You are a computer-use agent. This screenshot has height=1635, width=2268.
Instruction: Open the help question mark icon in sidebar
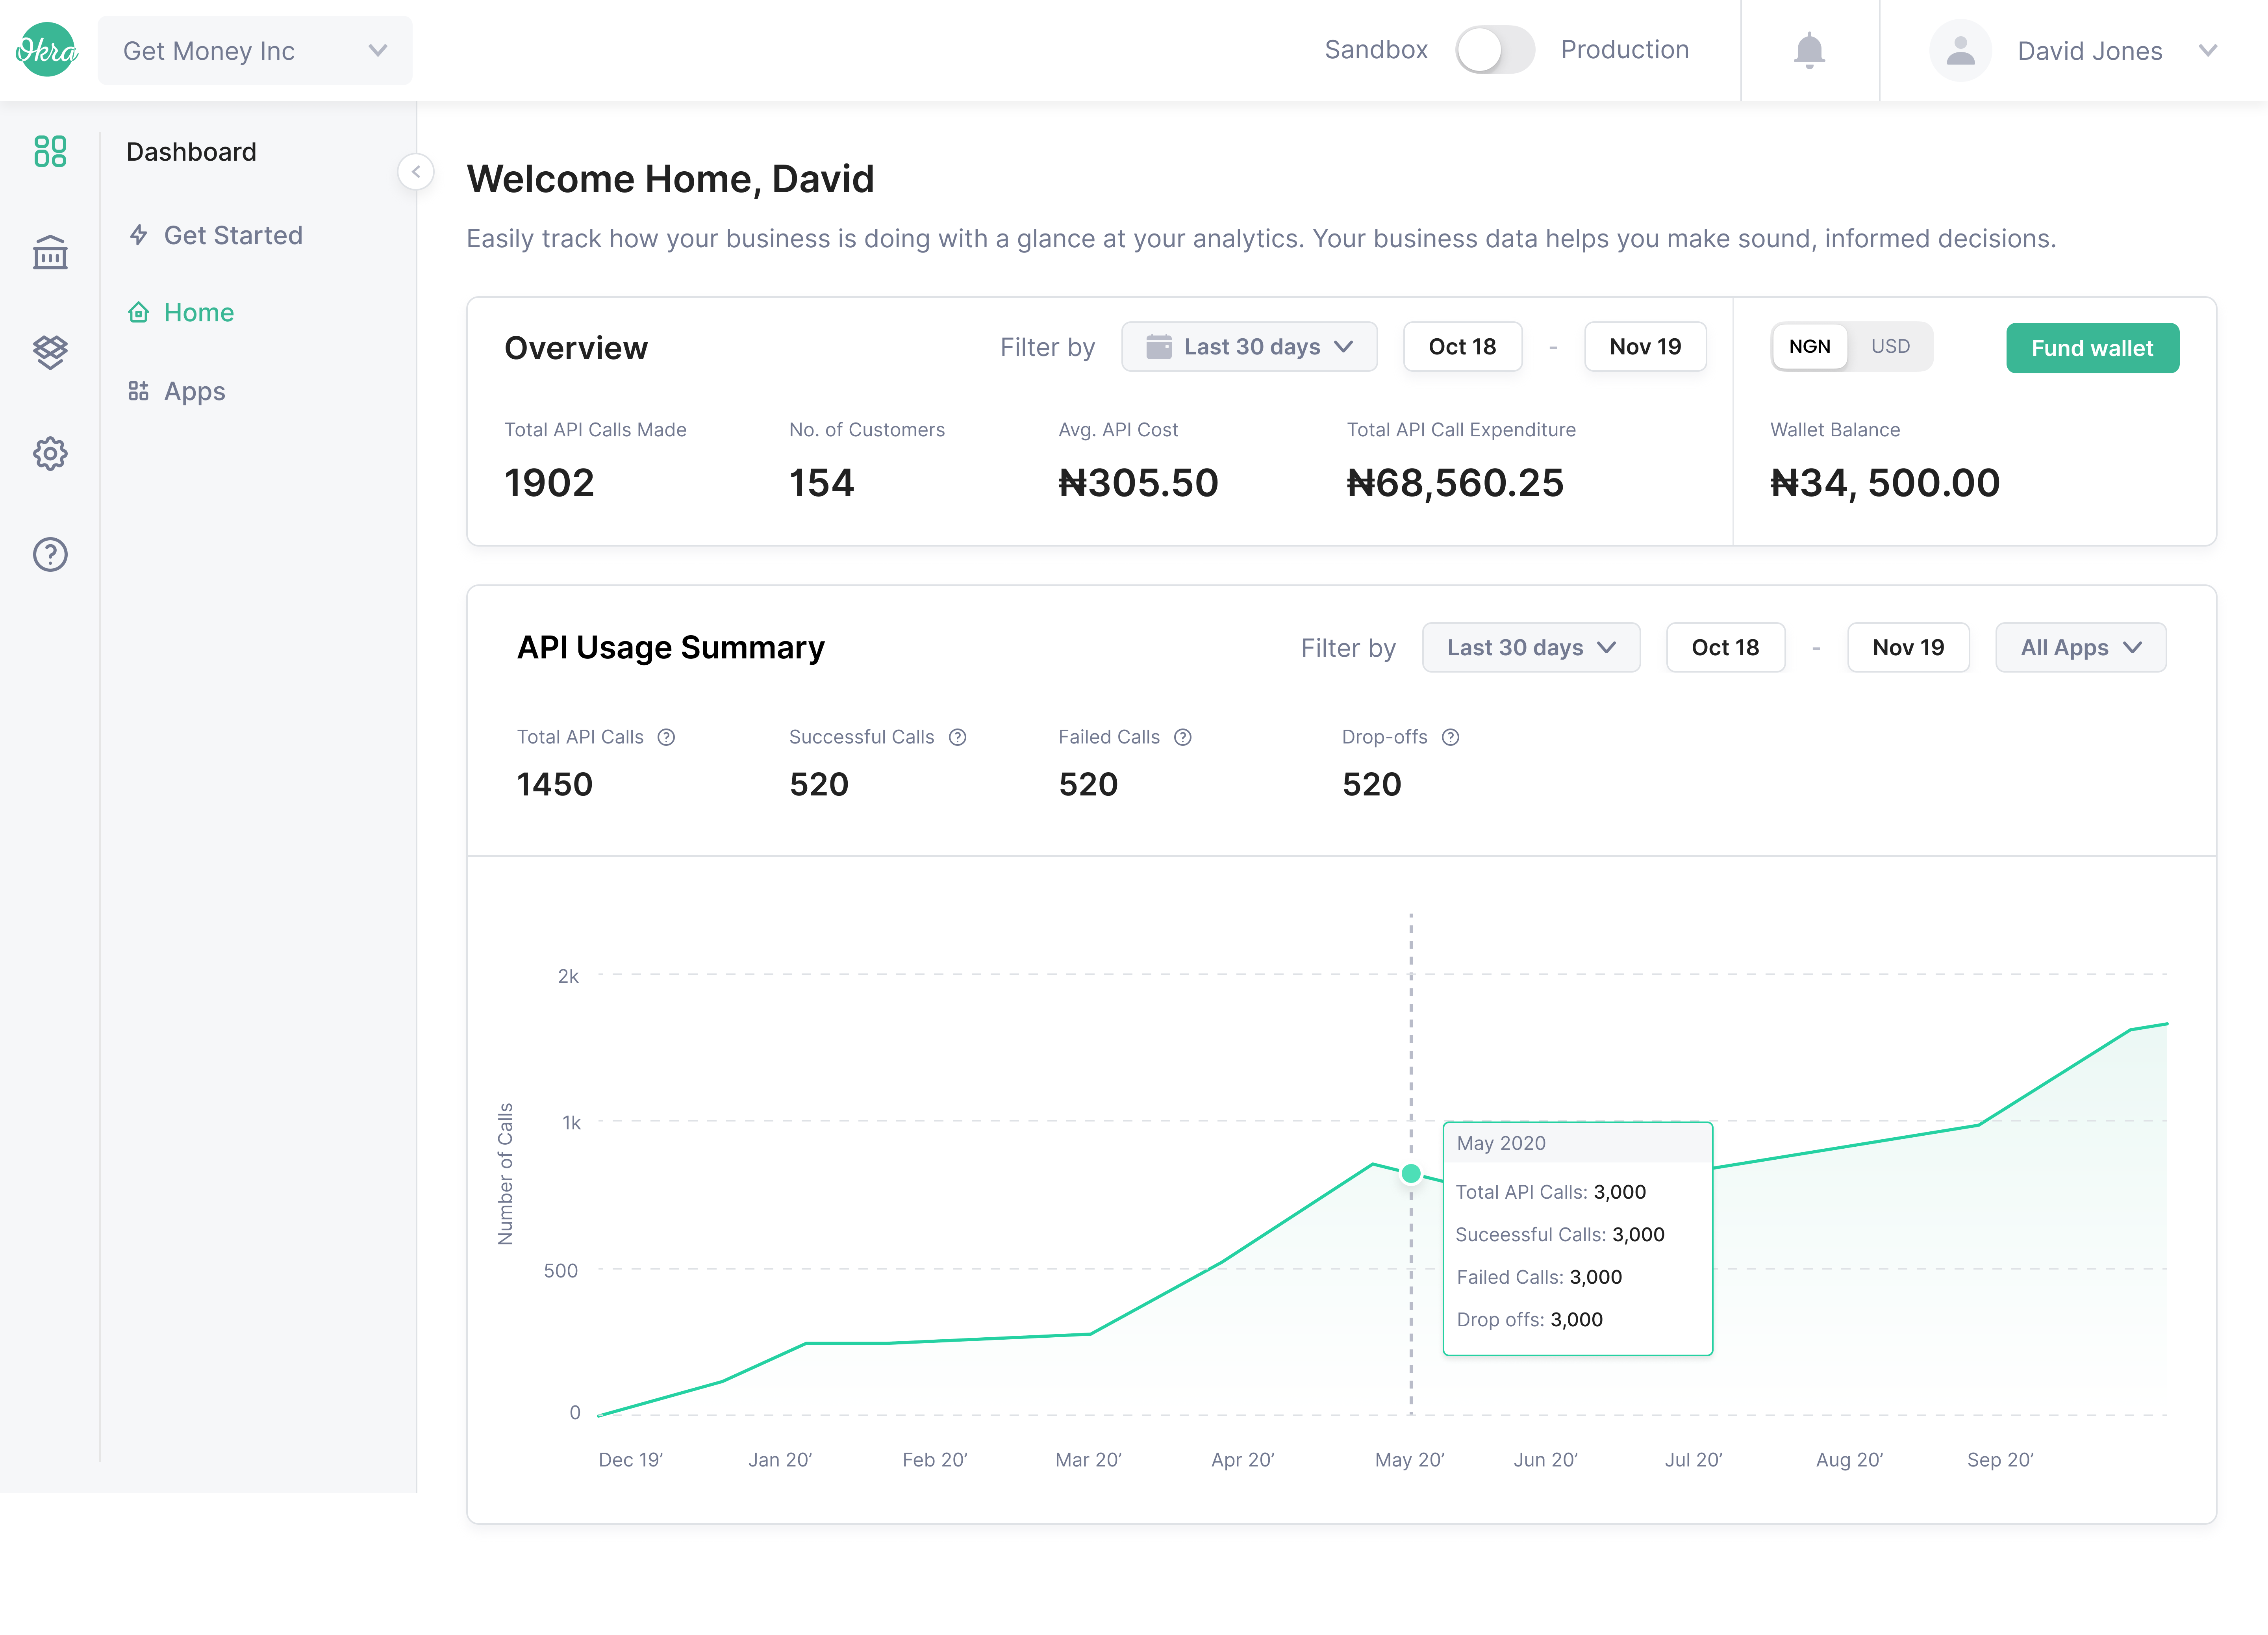coord(50,554)
